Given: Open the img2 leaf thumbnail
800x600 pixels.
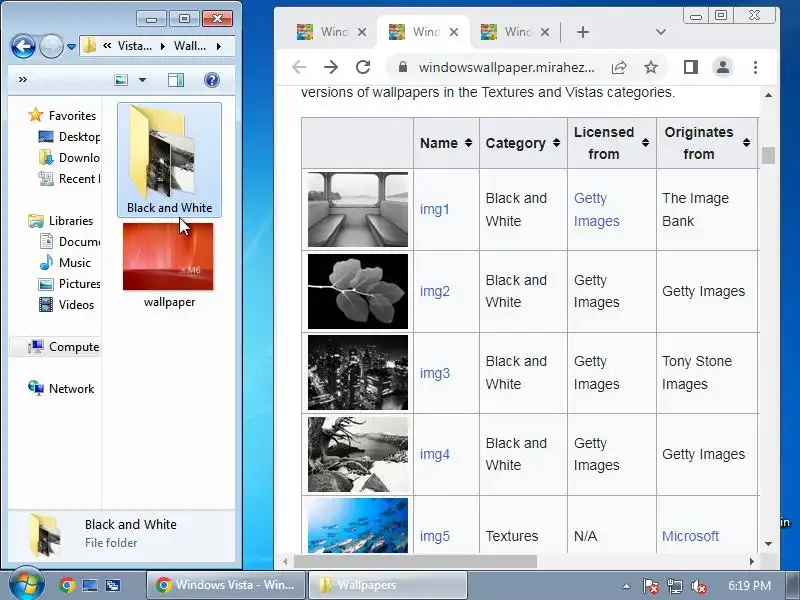Looking at the screenshot, I should pos(358,291).
